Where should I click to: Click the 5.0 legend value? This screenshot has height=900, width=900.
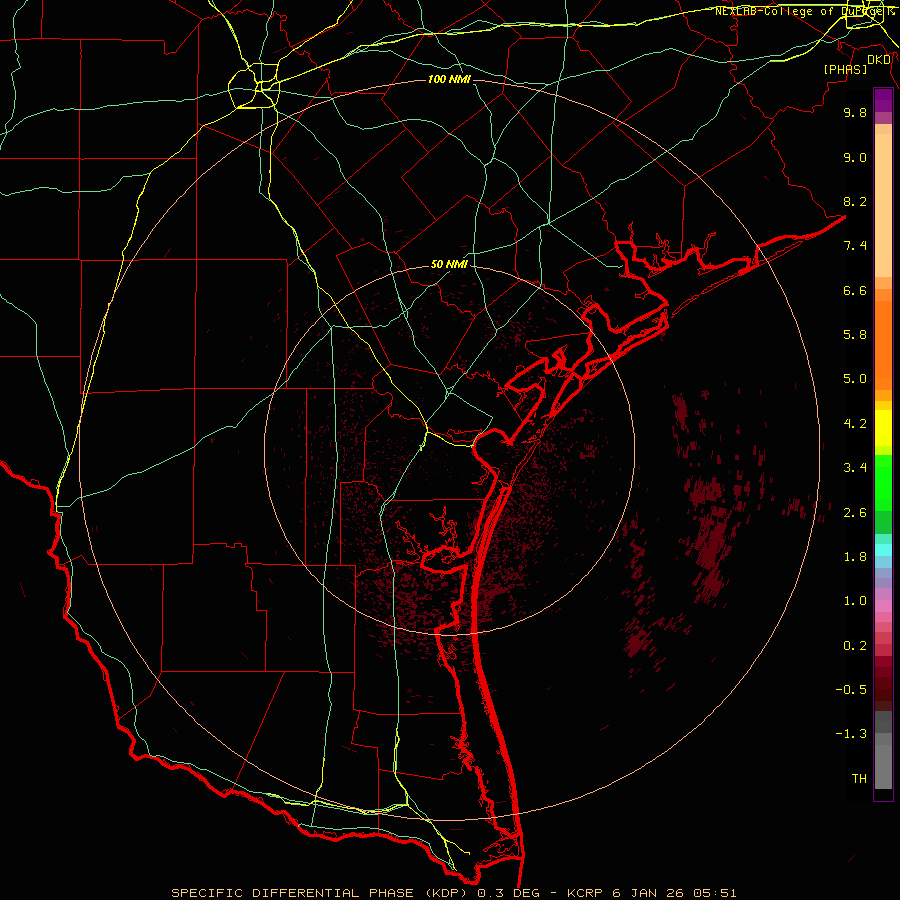click(x=855, y=379)
